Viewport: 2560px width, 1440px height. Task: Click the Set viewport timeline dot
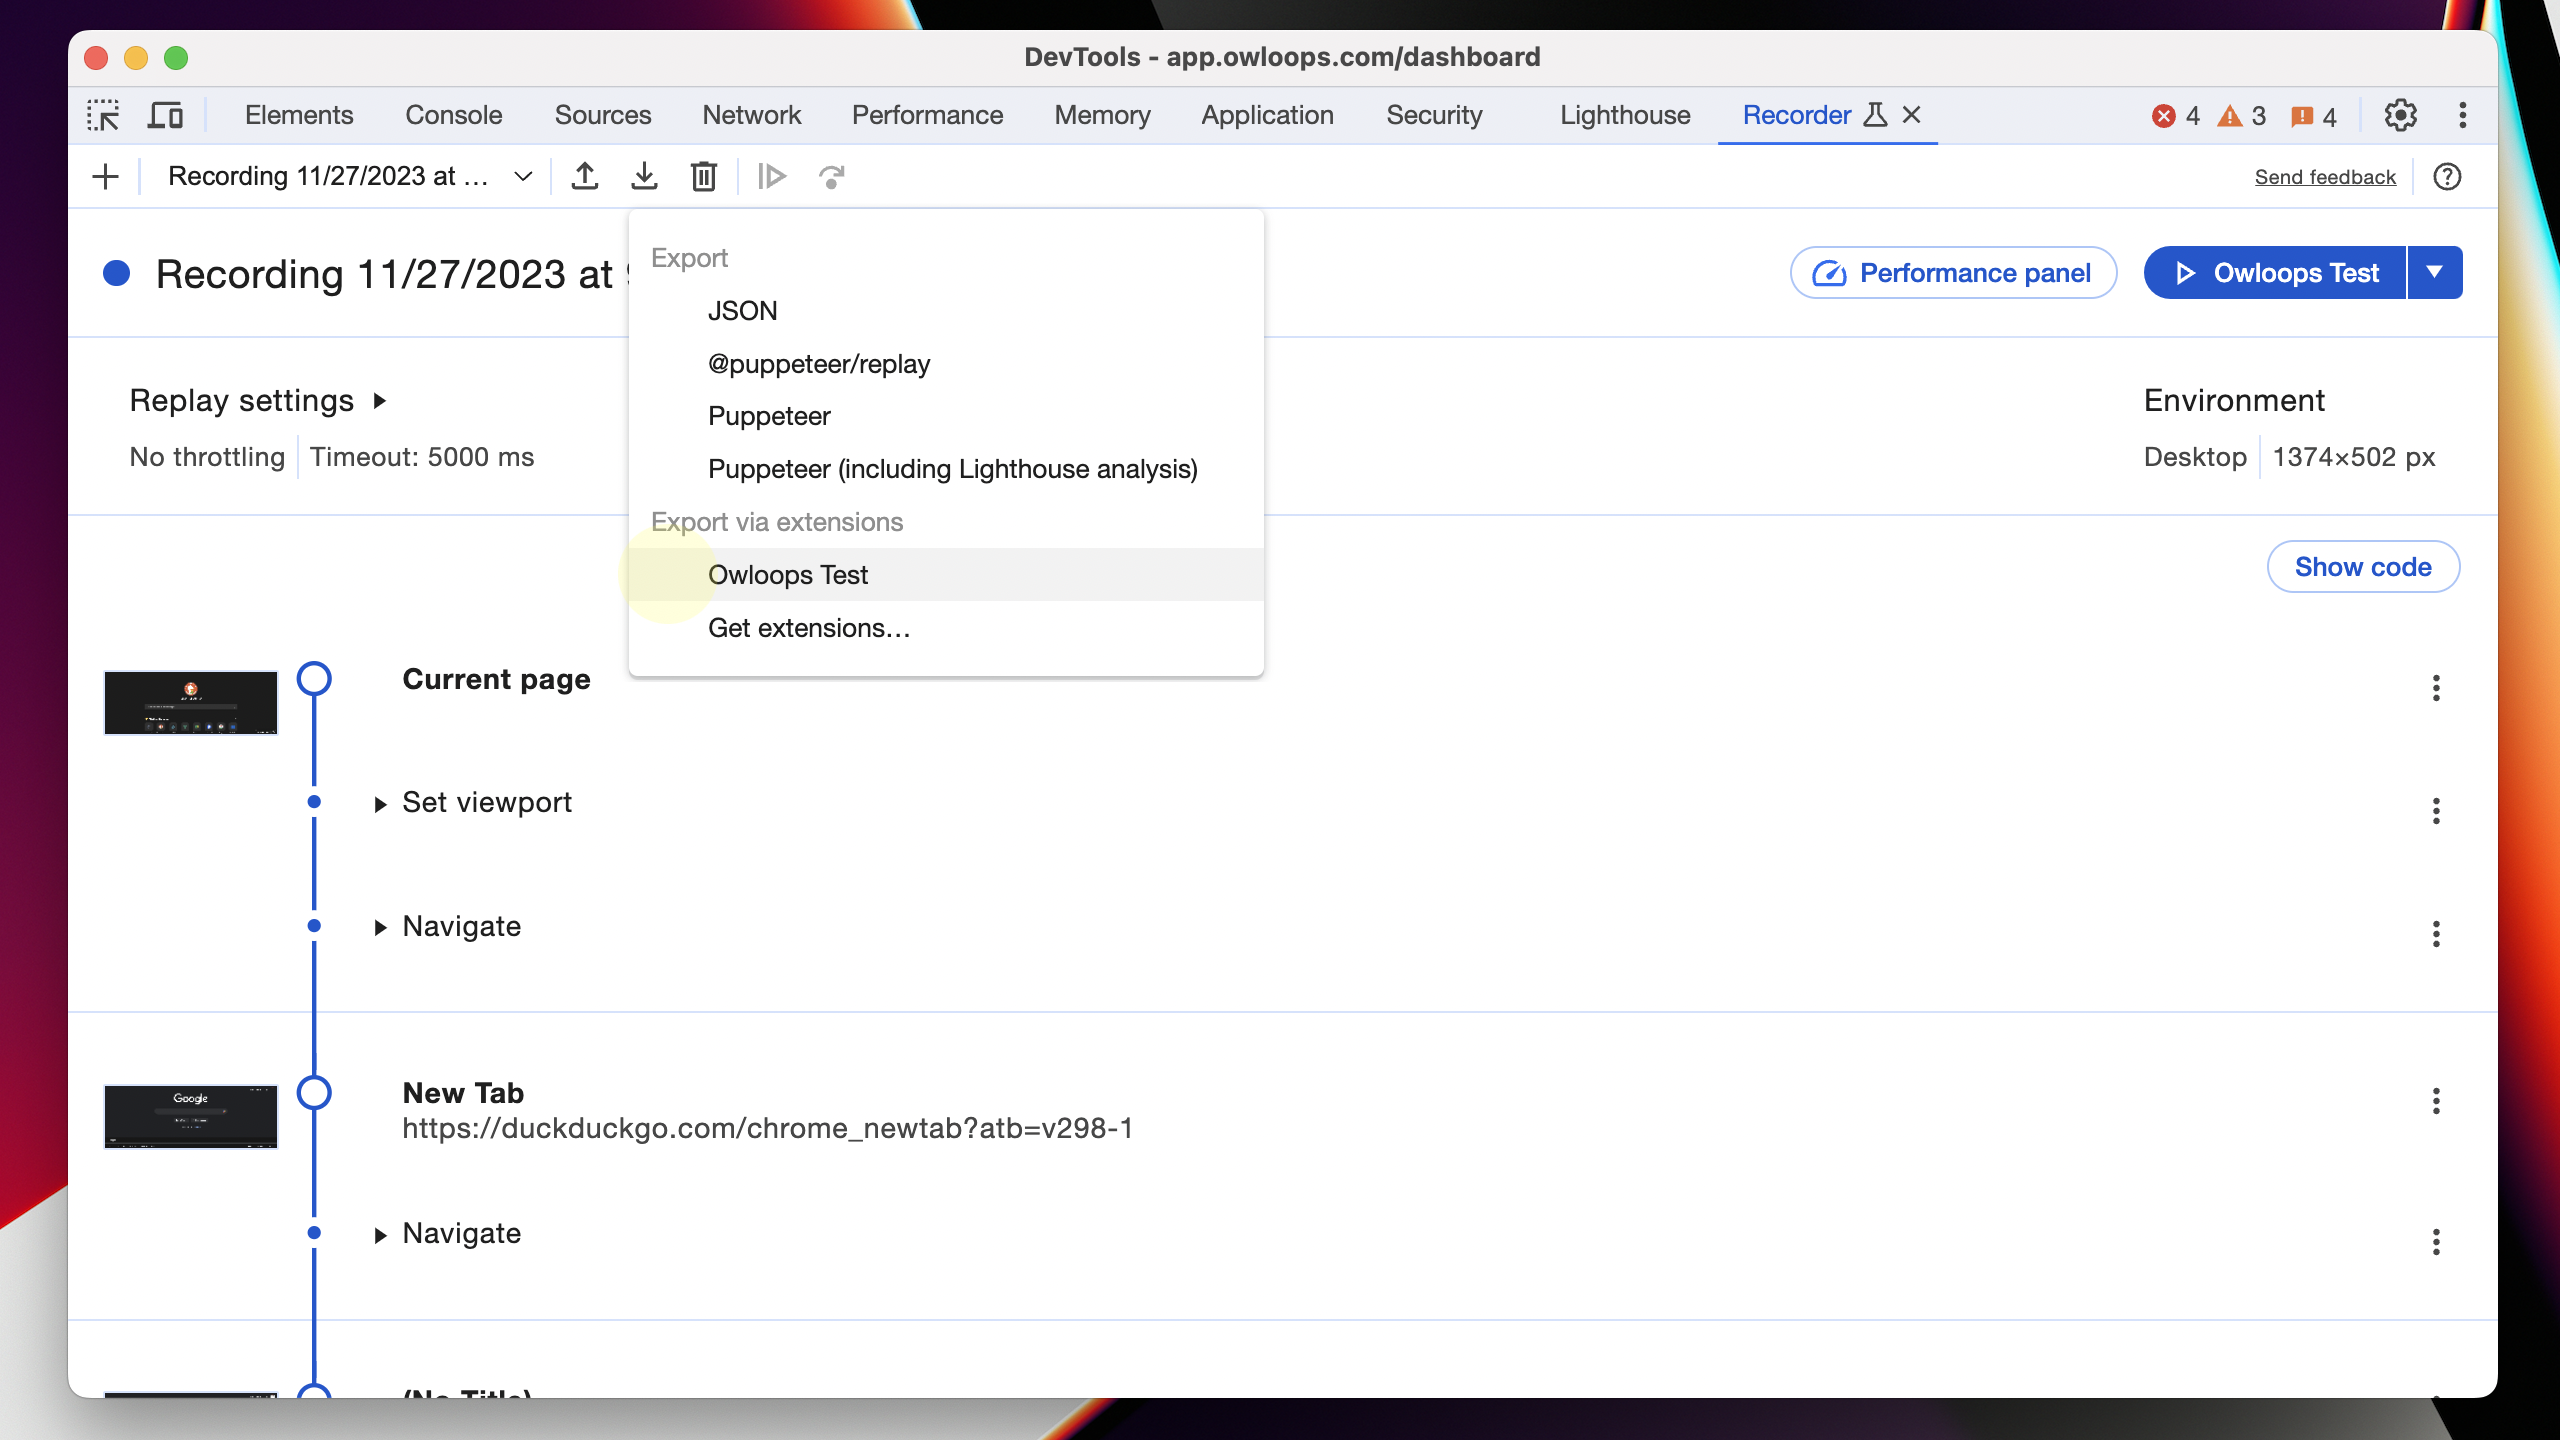point(314,802)
